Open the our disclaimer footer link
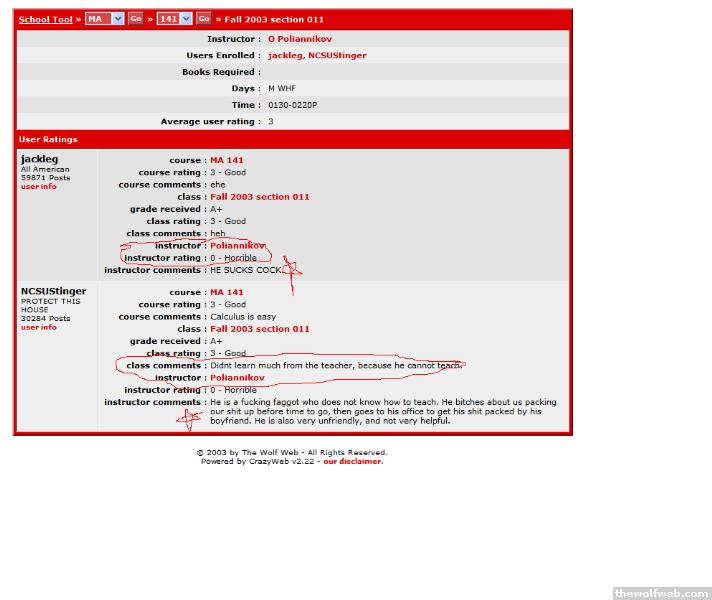The image size is (712, 600). pos(352,462)
